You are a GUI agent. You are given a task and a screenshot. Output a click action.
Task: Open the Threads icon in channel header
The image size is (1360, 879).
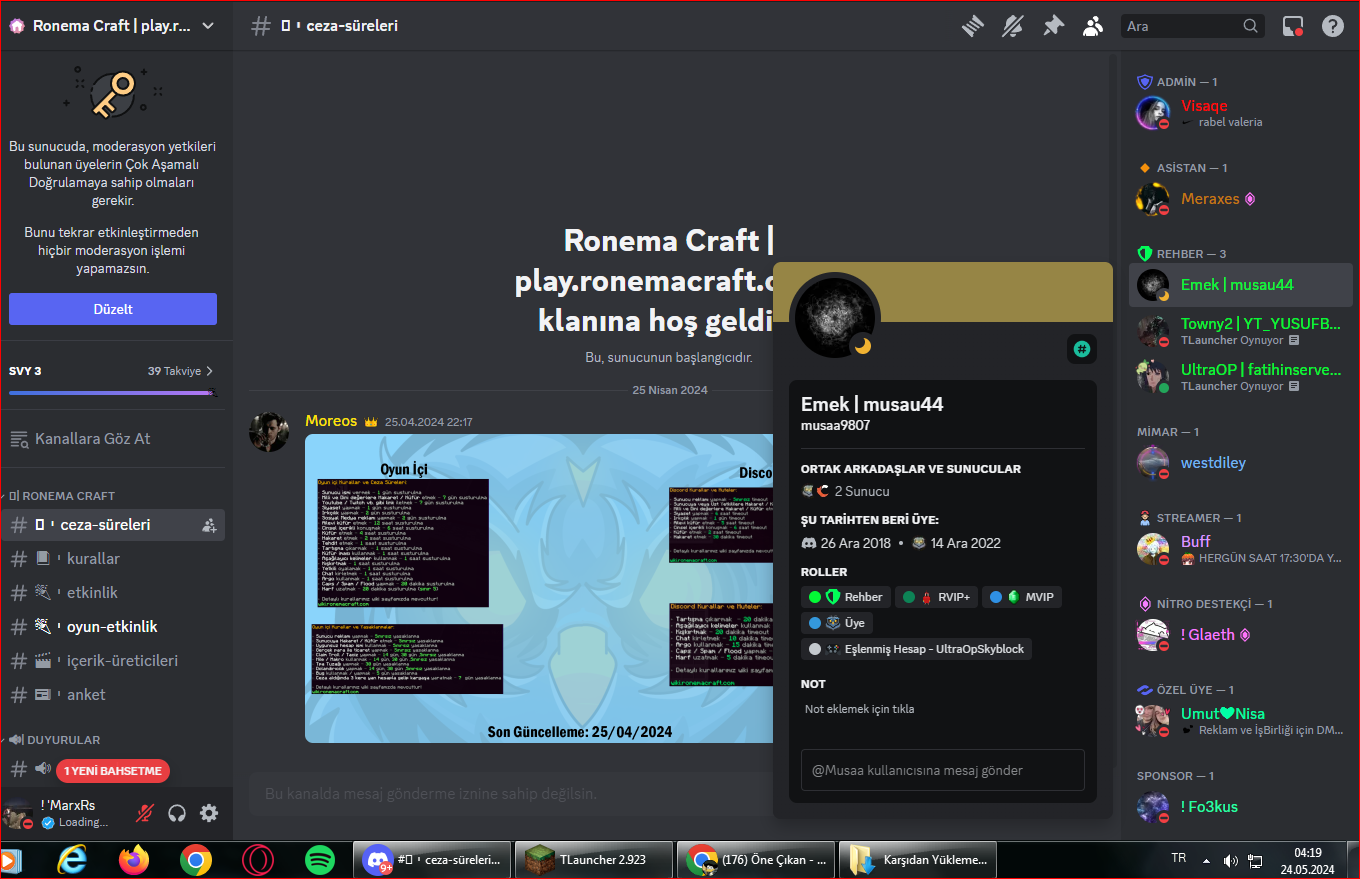pyautogui.click(x=974, y=26)
